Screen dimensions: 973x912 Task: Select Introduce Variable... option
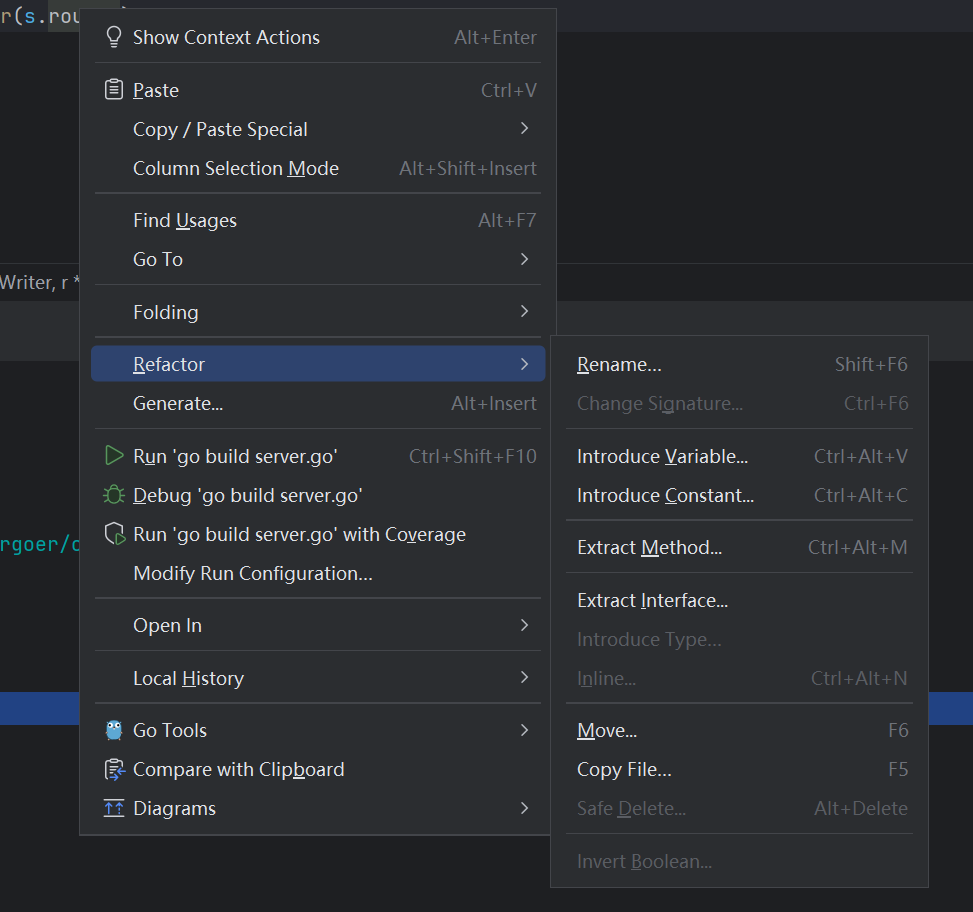coord(662,457)
